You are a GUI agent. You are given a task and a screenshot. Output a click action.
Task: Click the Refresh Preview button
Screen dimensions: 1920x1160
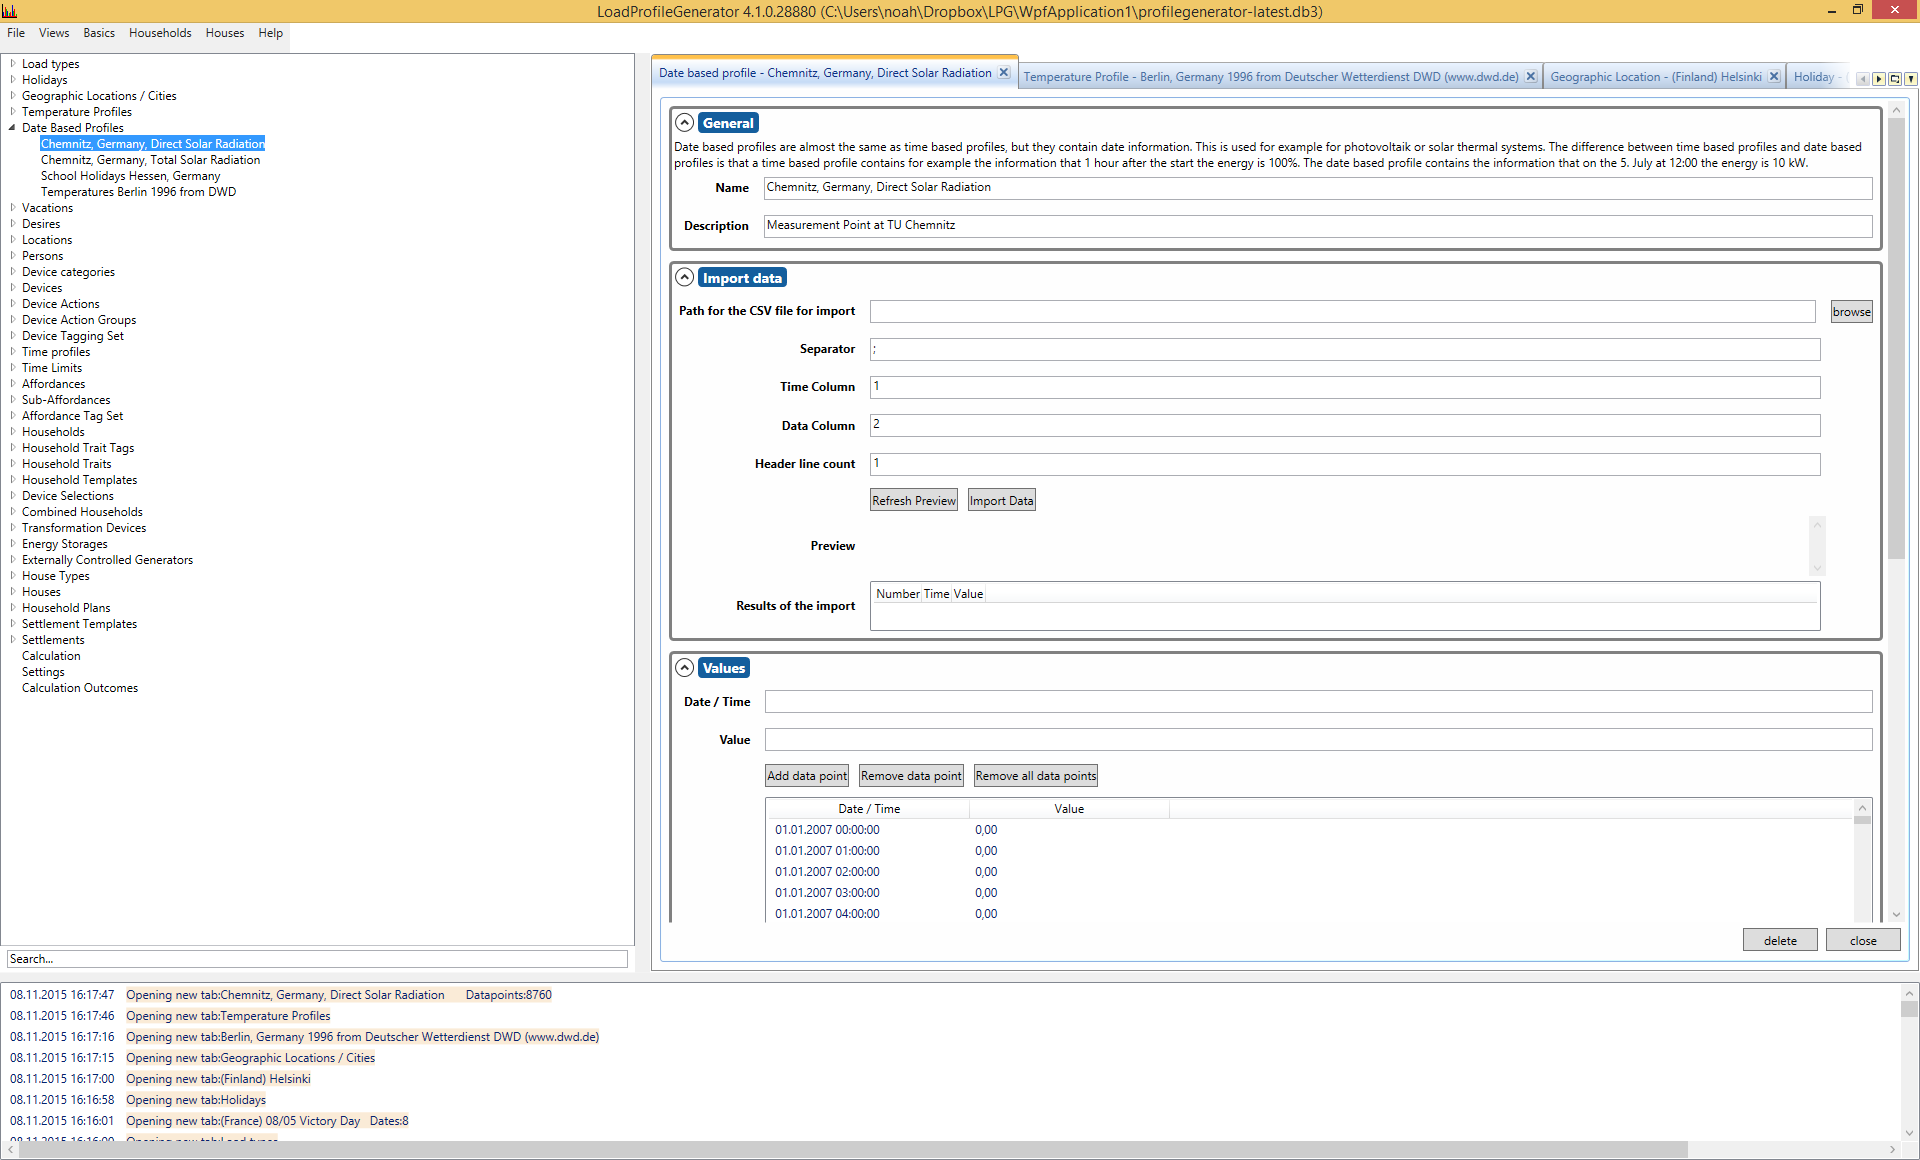click(x=913, y=501)
